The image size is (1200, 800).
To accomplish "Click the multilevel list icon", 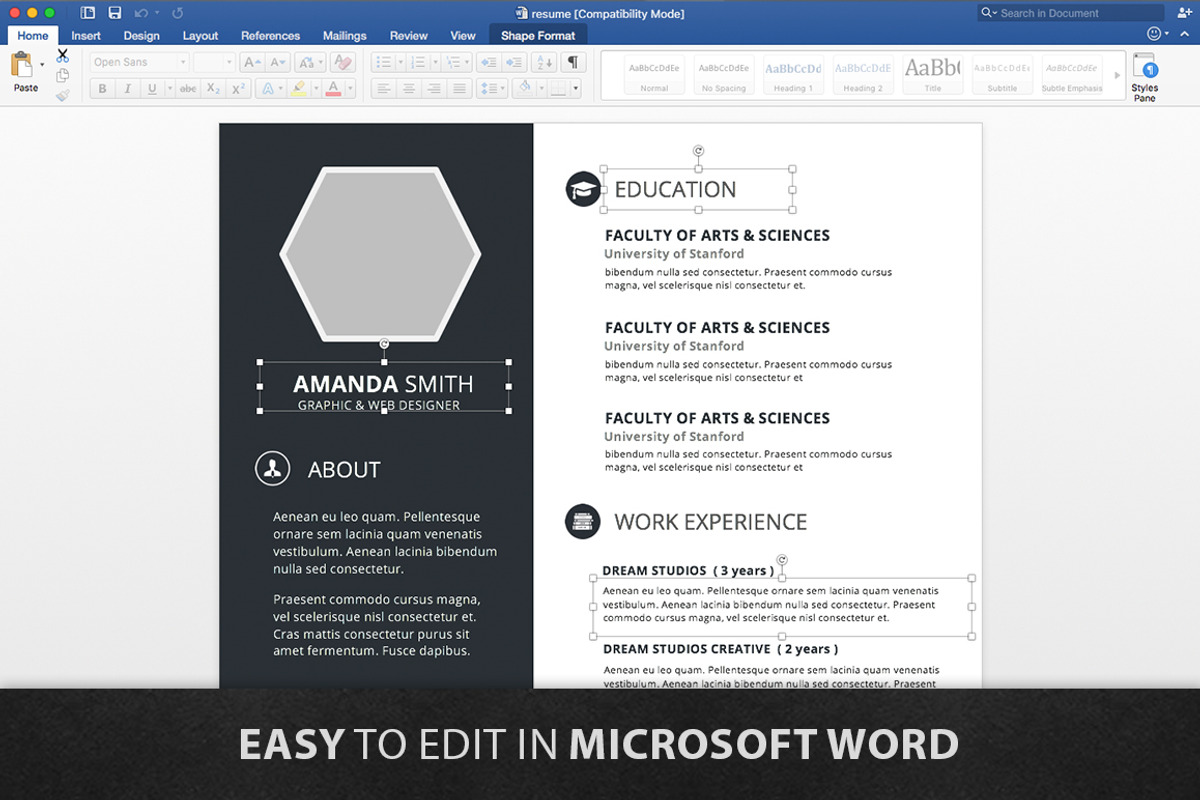I will point(454,62).
